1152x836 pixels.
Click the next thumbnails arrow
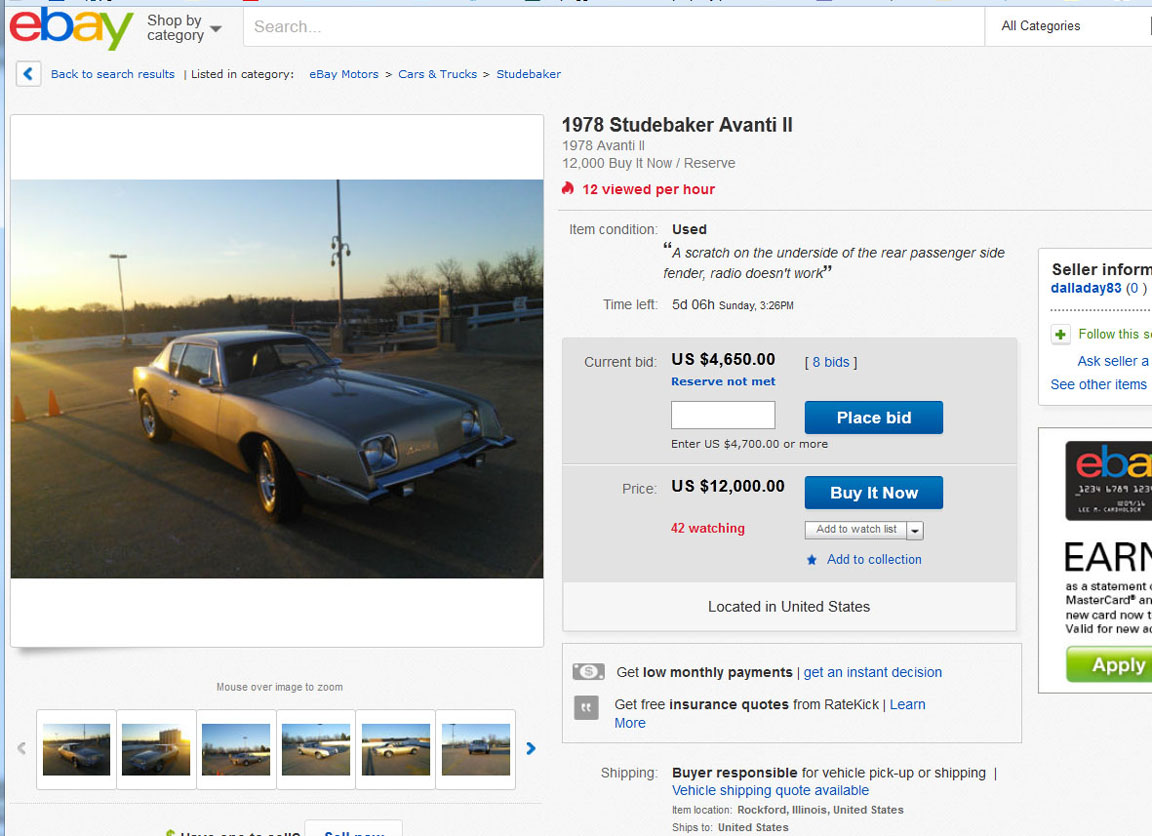(x=531, y=748)
